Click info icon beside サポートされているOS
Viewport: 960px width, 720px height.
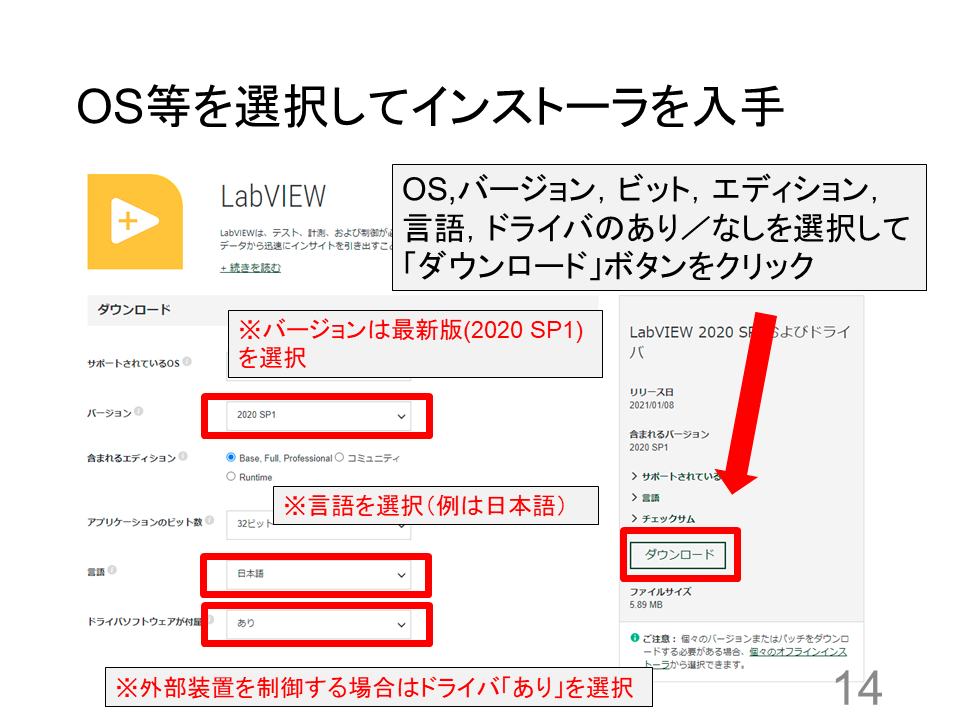(187, 362)
